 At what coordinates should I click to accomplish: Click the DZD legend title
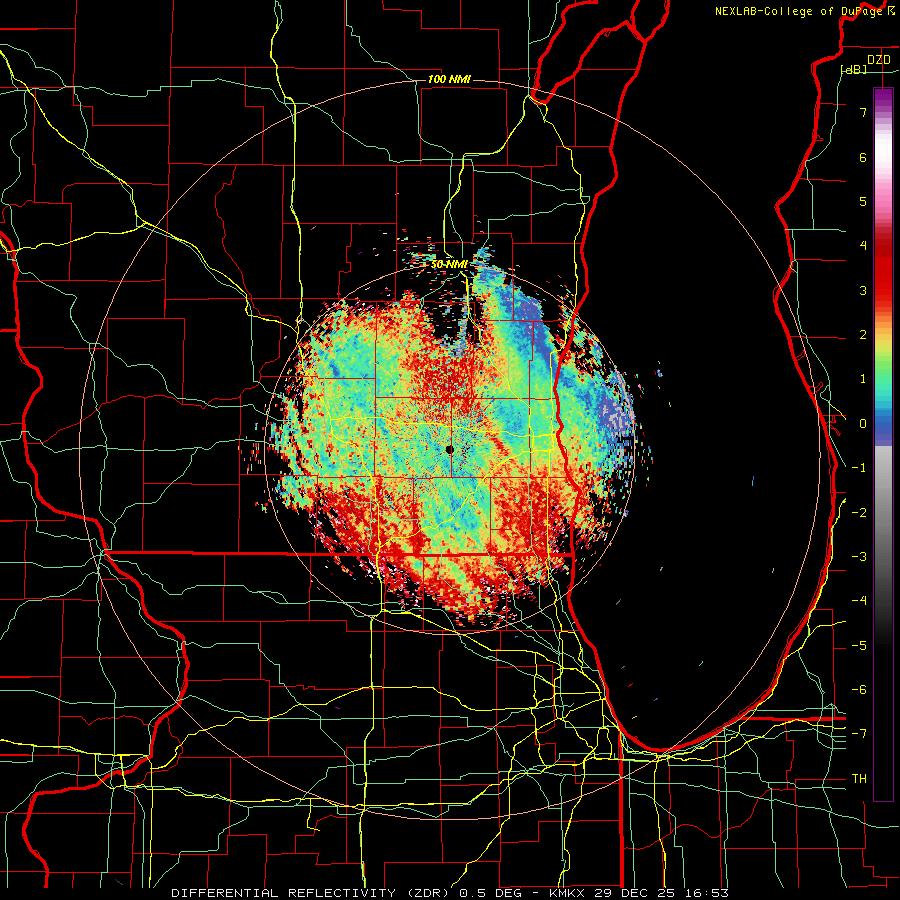click(879, 60)
